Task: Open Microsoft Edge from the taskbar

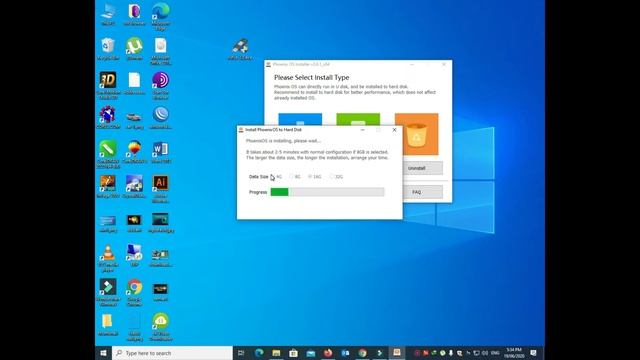Action: coord(259,353)
